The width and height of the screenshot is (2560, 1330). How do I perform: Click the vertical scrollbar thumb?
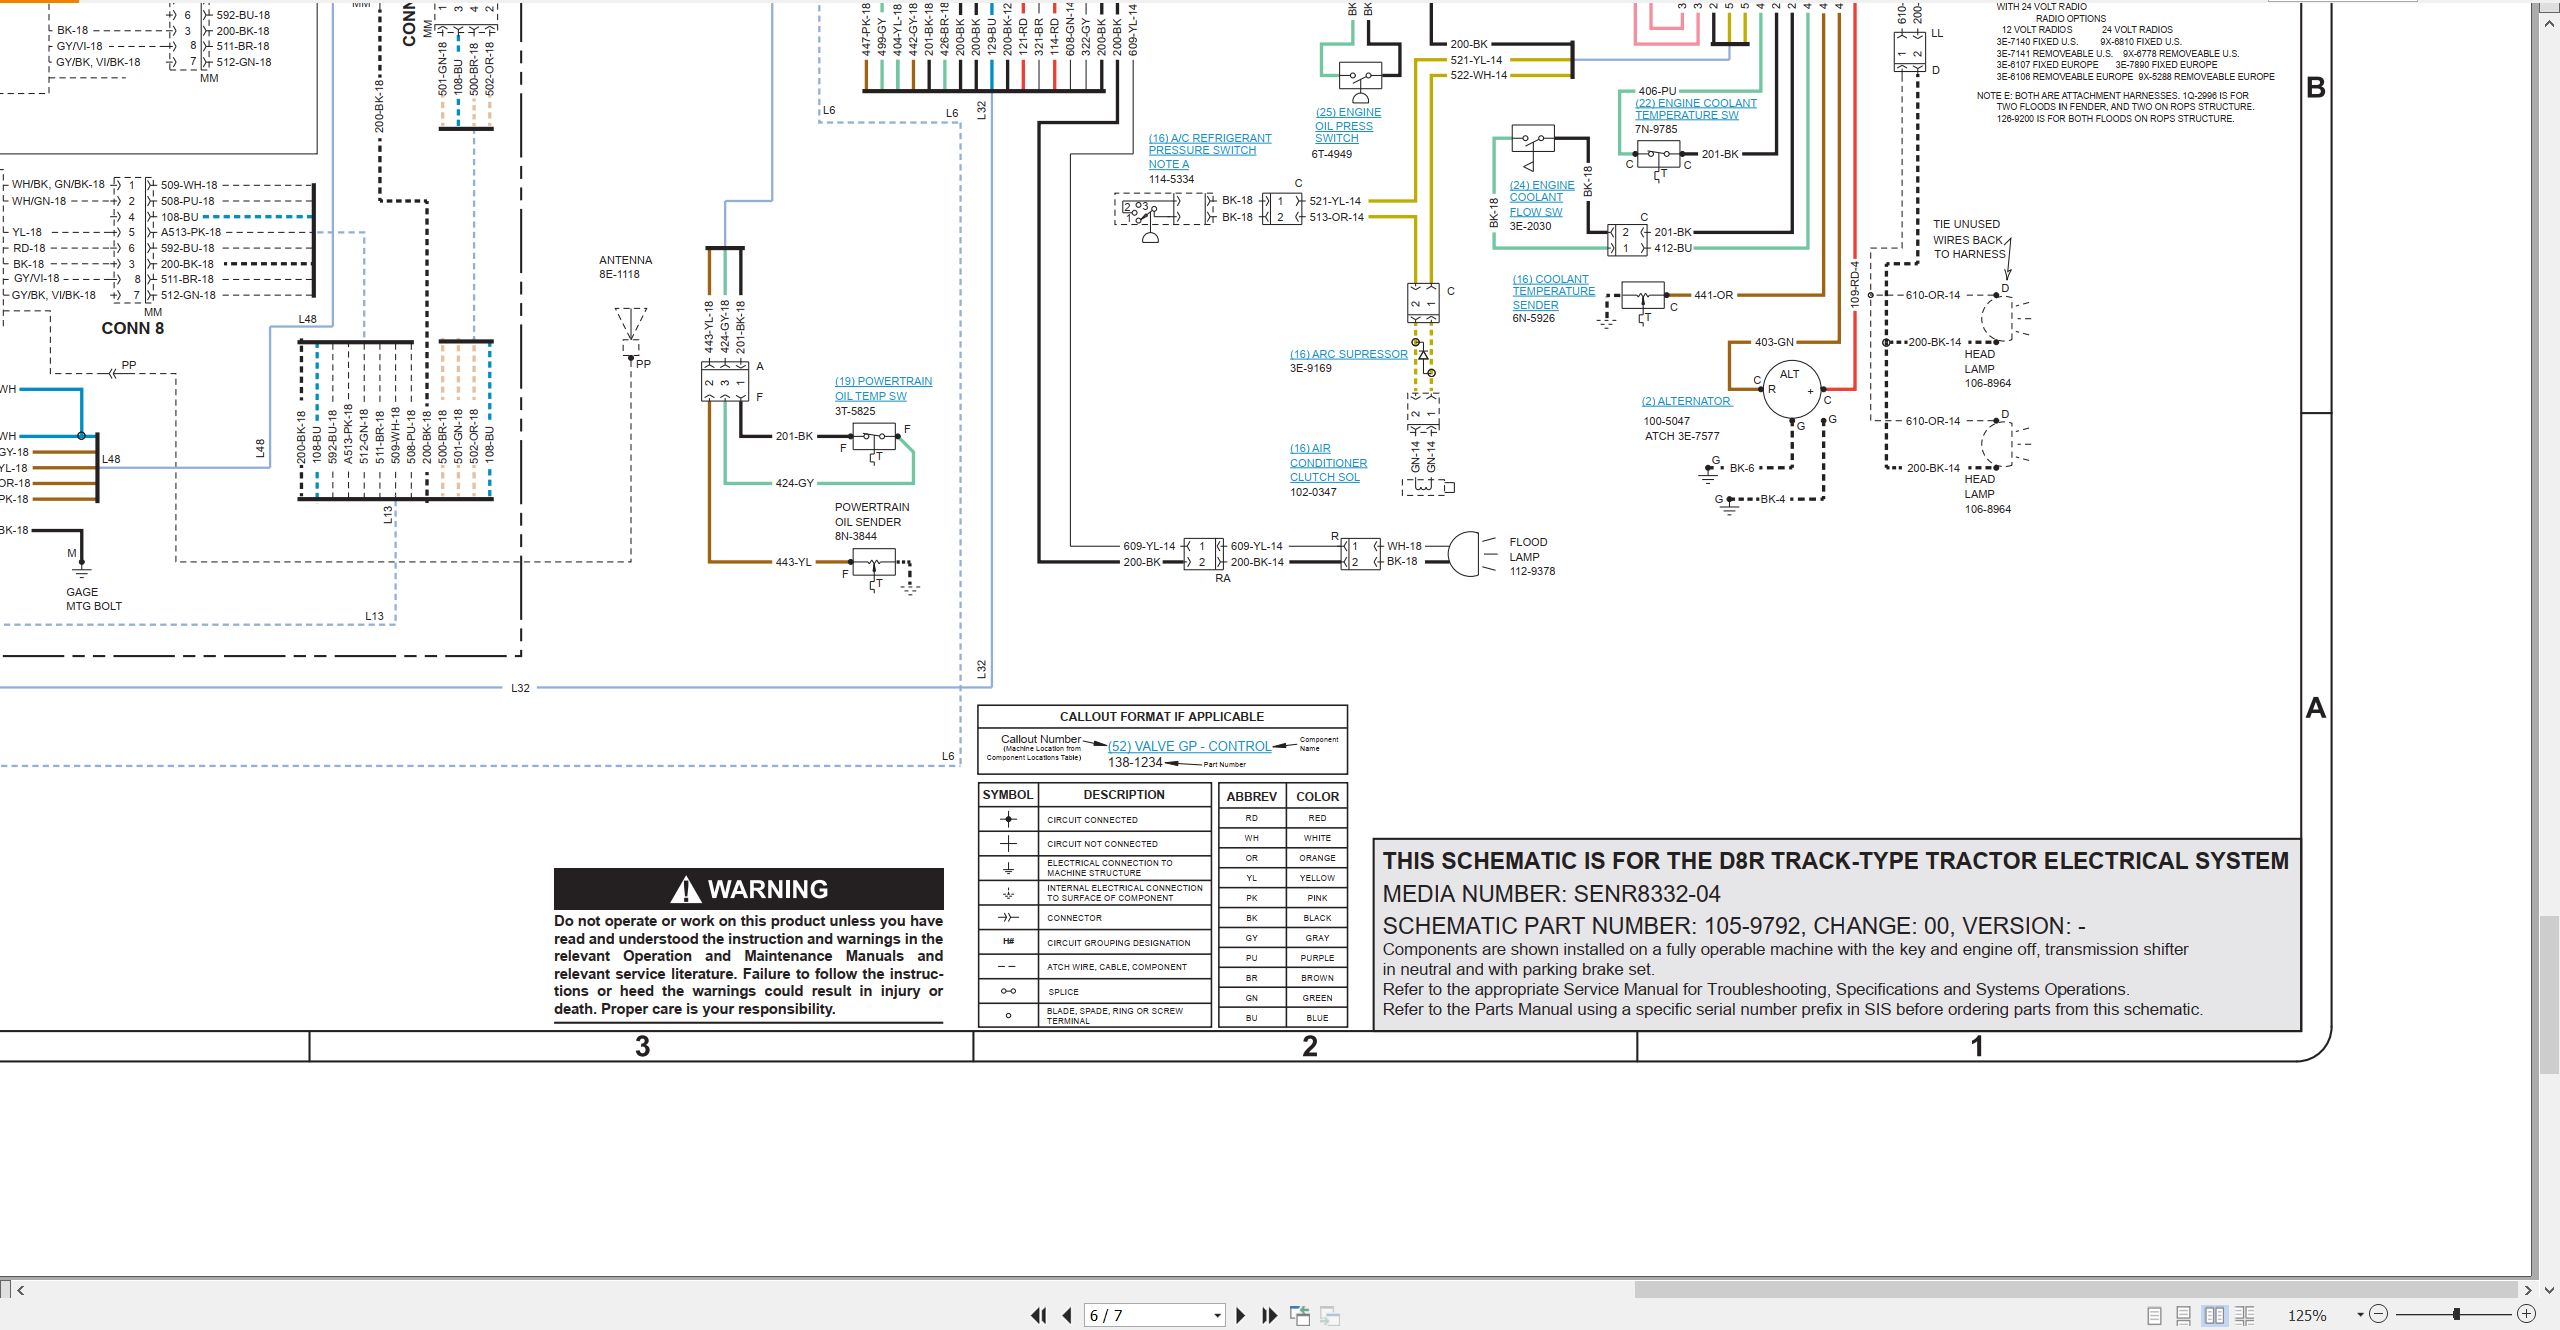[2550, 993]
